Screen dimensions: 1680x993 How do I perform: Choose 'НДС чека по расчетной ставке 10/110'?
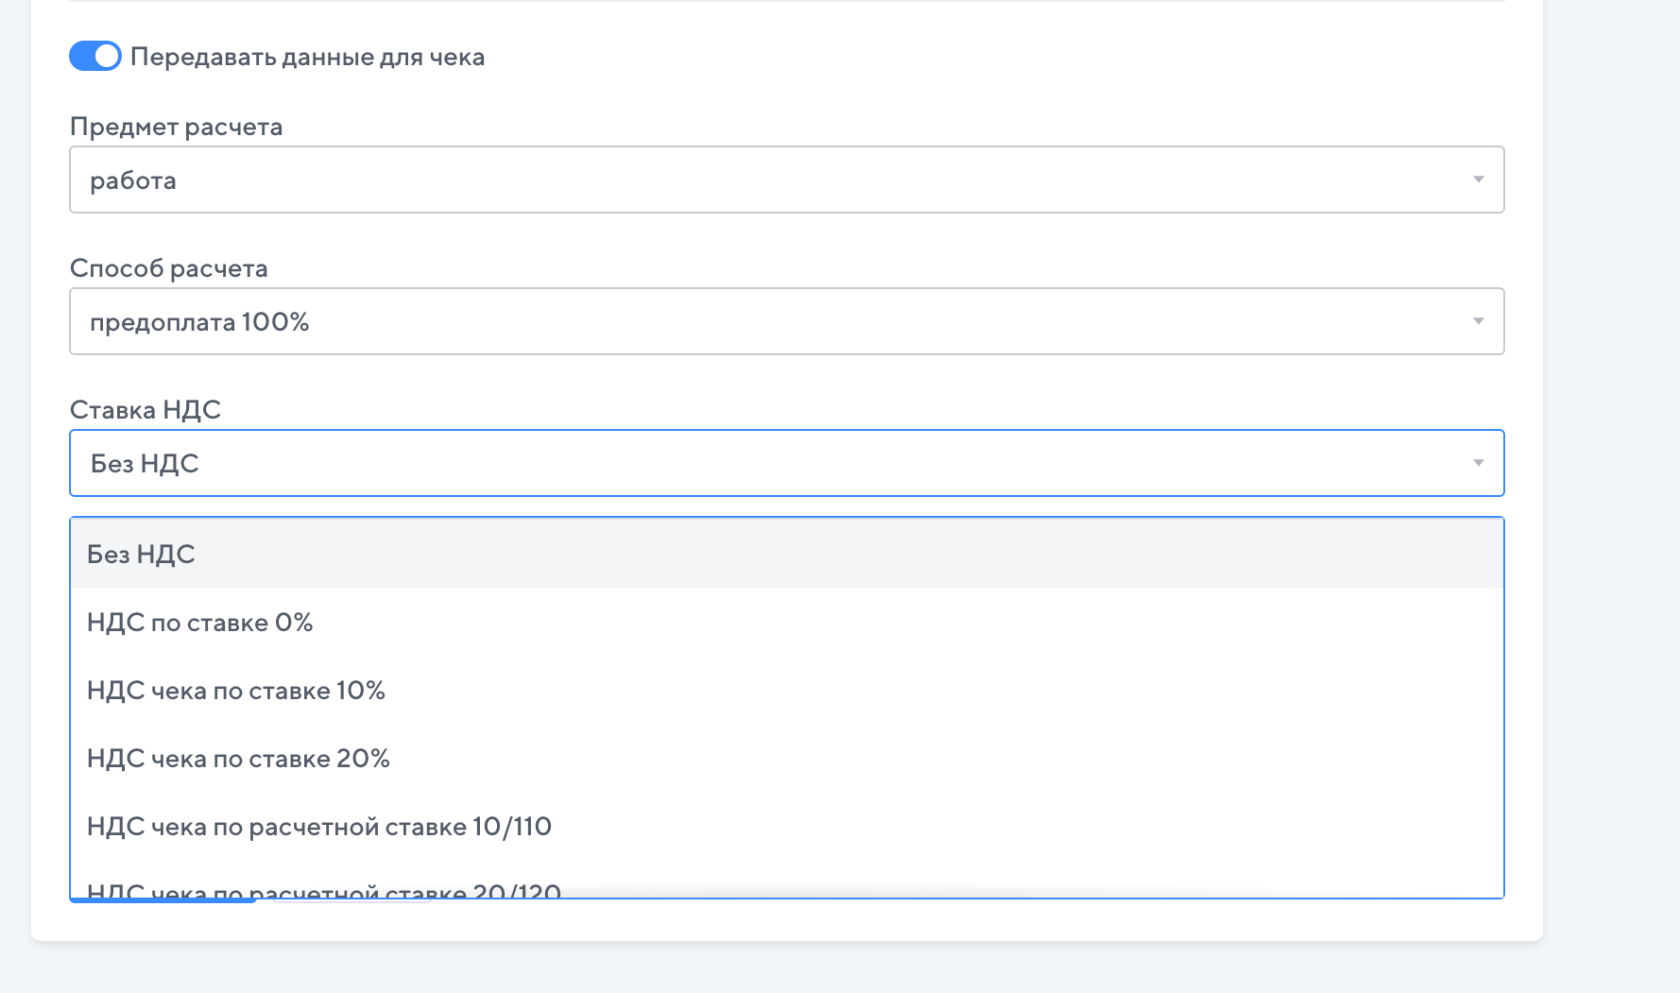coord(319,826)
